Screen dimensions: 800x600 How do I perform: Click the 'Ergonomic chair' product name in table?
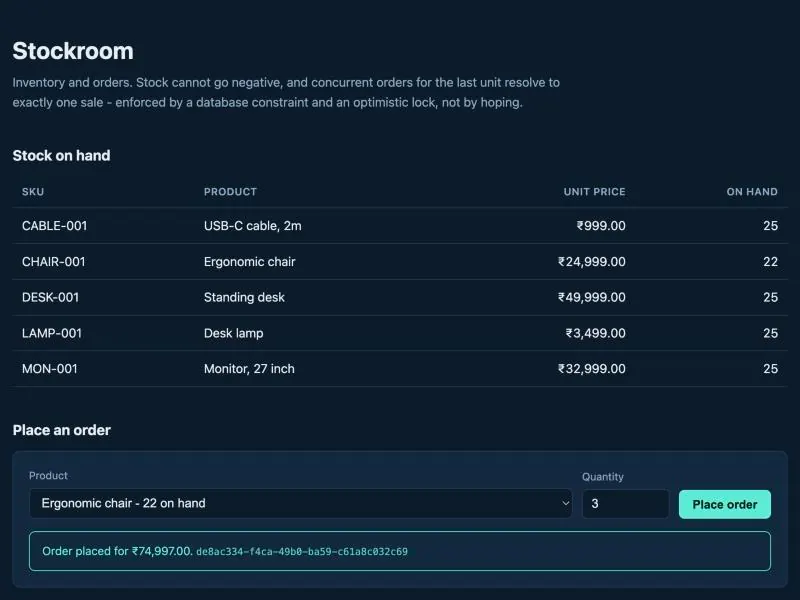[249, 262]
